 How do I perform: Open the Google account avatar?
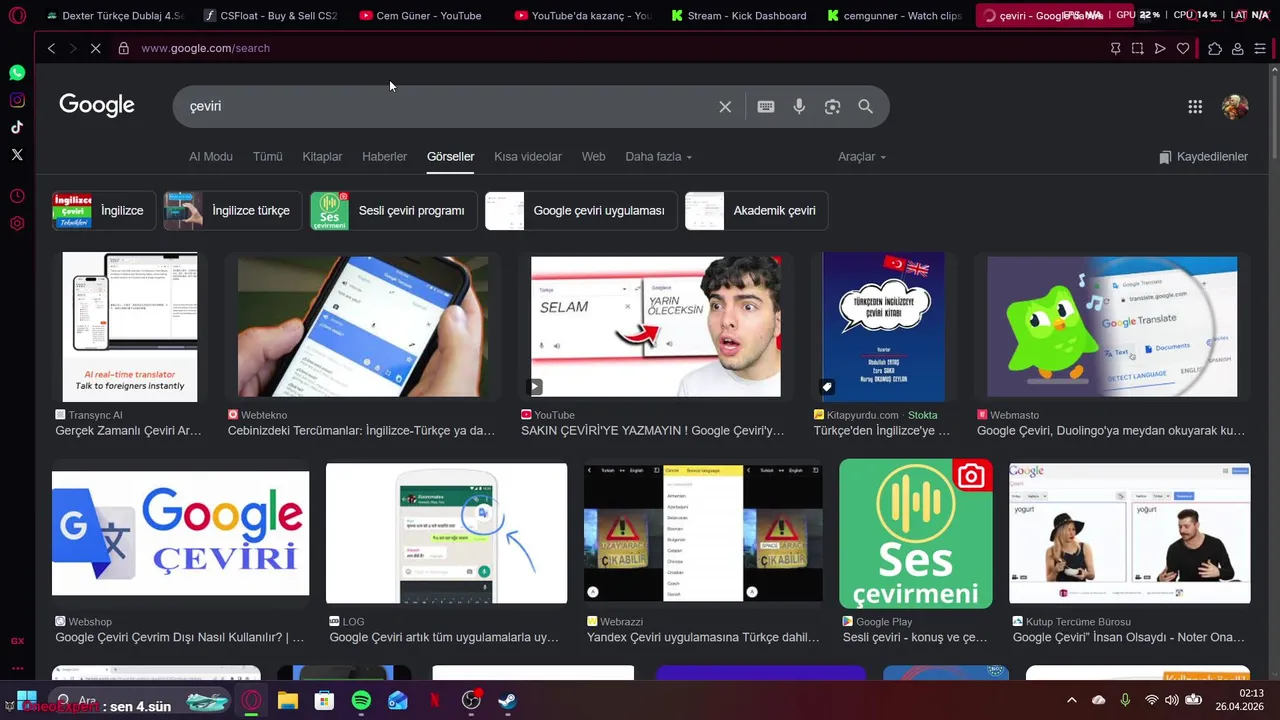pyautogui.click(x=1235, y=107)
